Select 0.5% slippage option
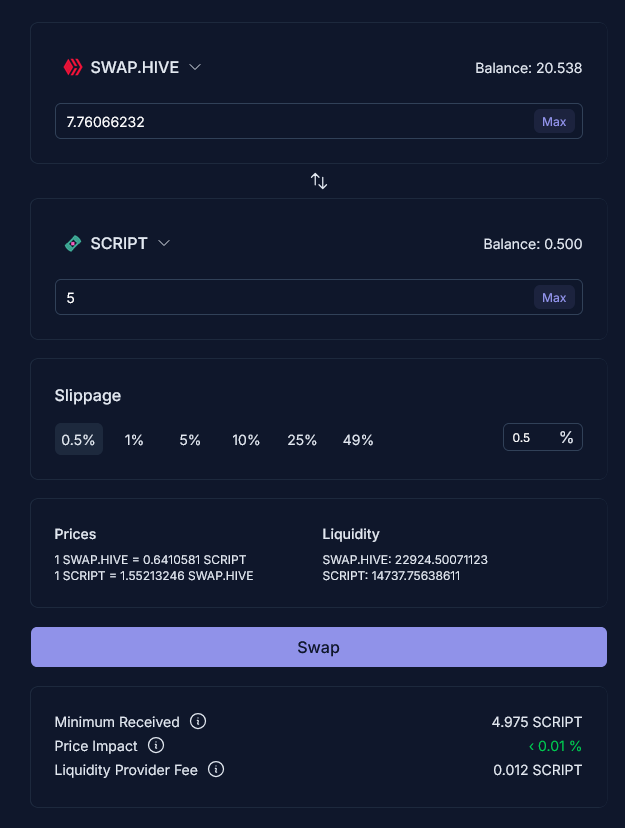This screenshot has height=828, width=625. (78, 440)
